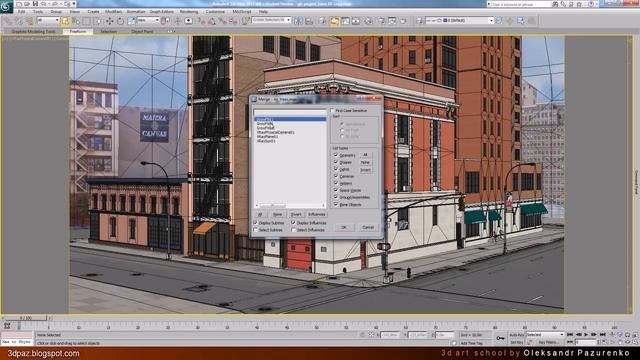Choose the Select and Rotate tool

(120, 21)
